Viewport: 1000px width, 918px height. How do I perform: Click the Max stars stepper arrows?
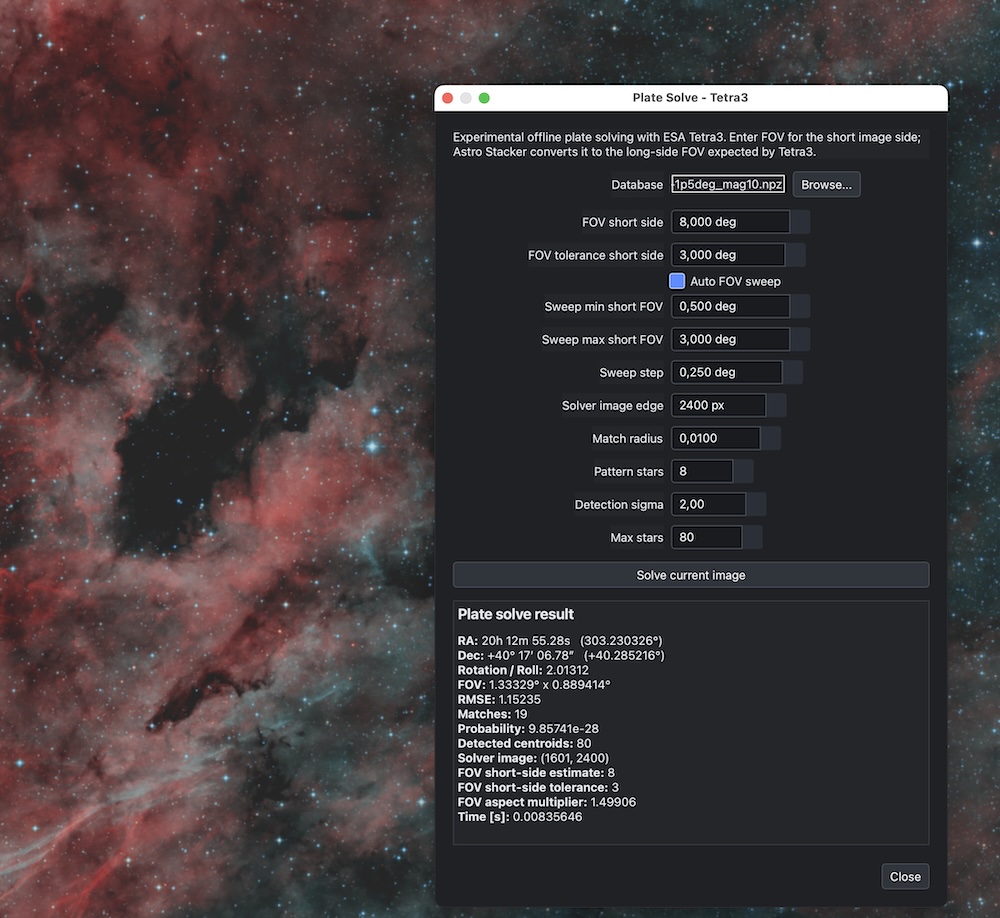752,538
